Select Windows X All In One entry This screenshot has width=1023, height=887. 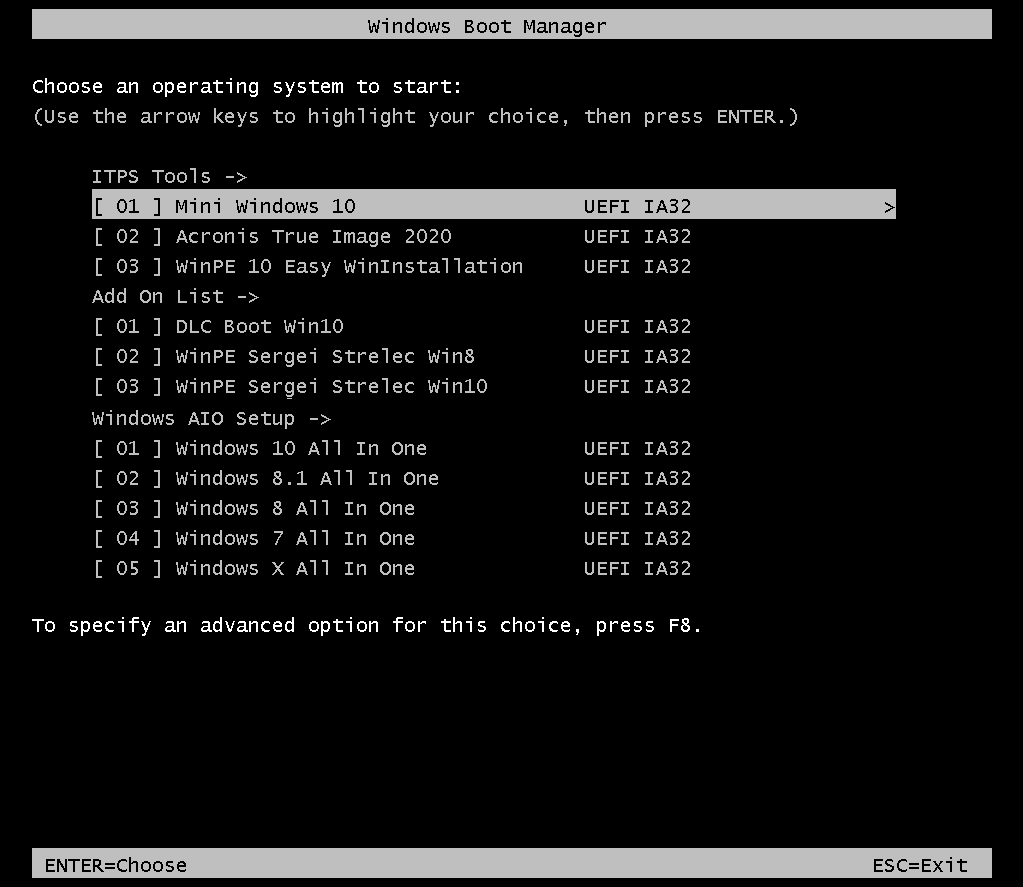tap(392, 568)
